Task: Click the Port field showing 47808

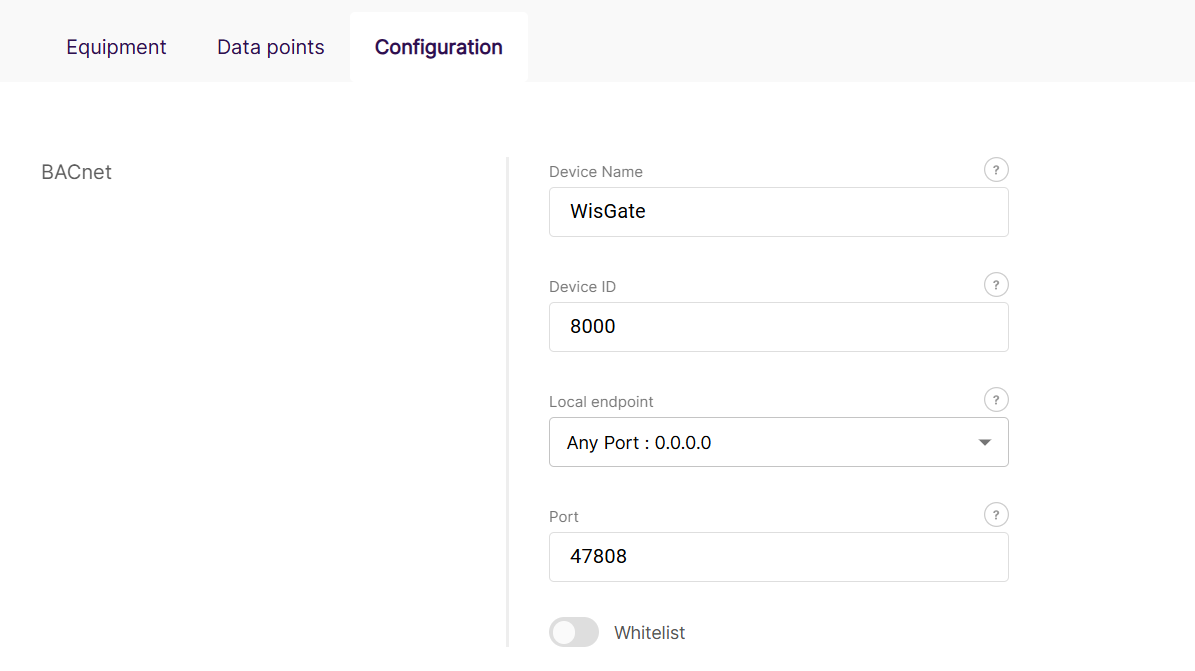Action: 779,556
